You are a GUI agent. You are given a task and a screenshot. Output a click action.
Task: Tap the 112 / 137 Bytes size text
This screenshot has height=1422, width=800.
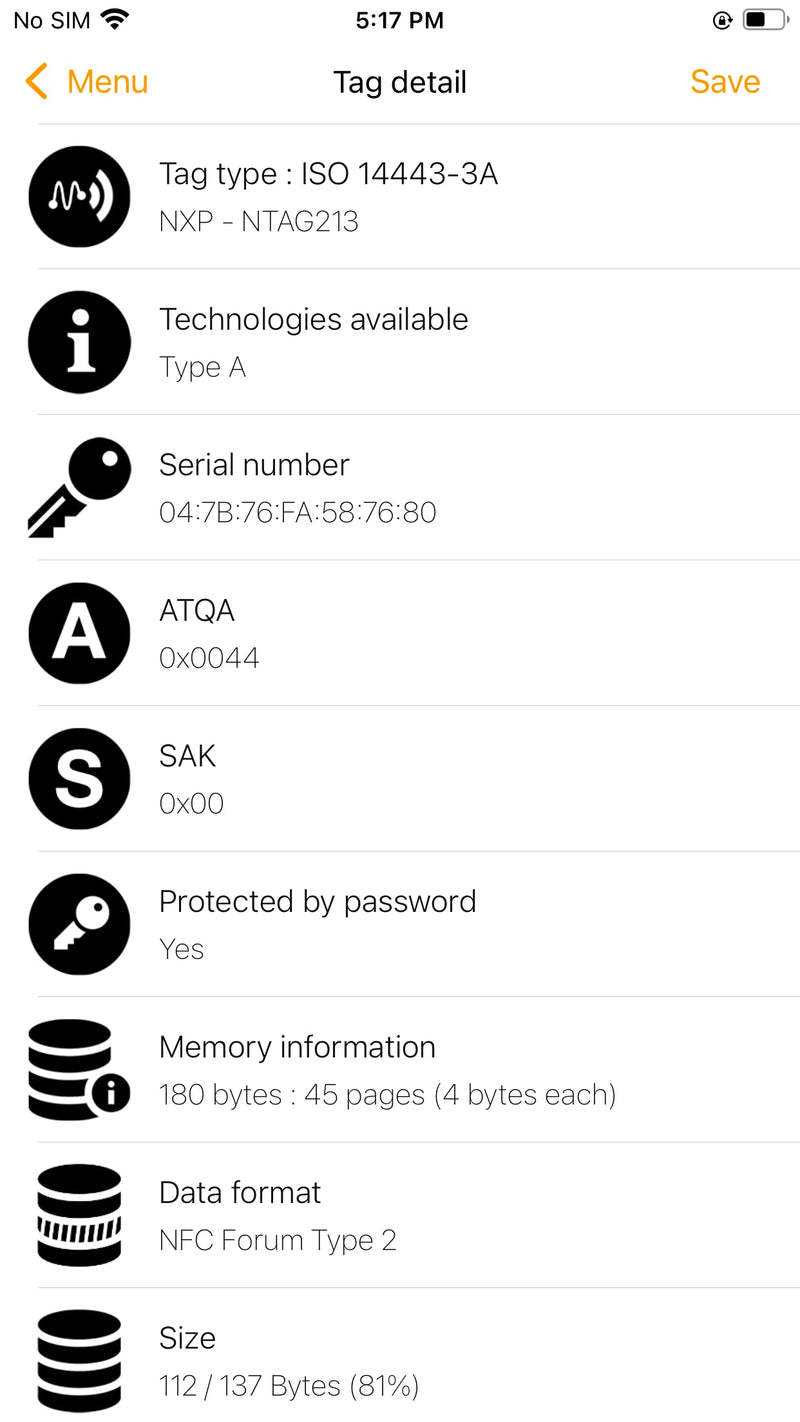pos(288,1386)
